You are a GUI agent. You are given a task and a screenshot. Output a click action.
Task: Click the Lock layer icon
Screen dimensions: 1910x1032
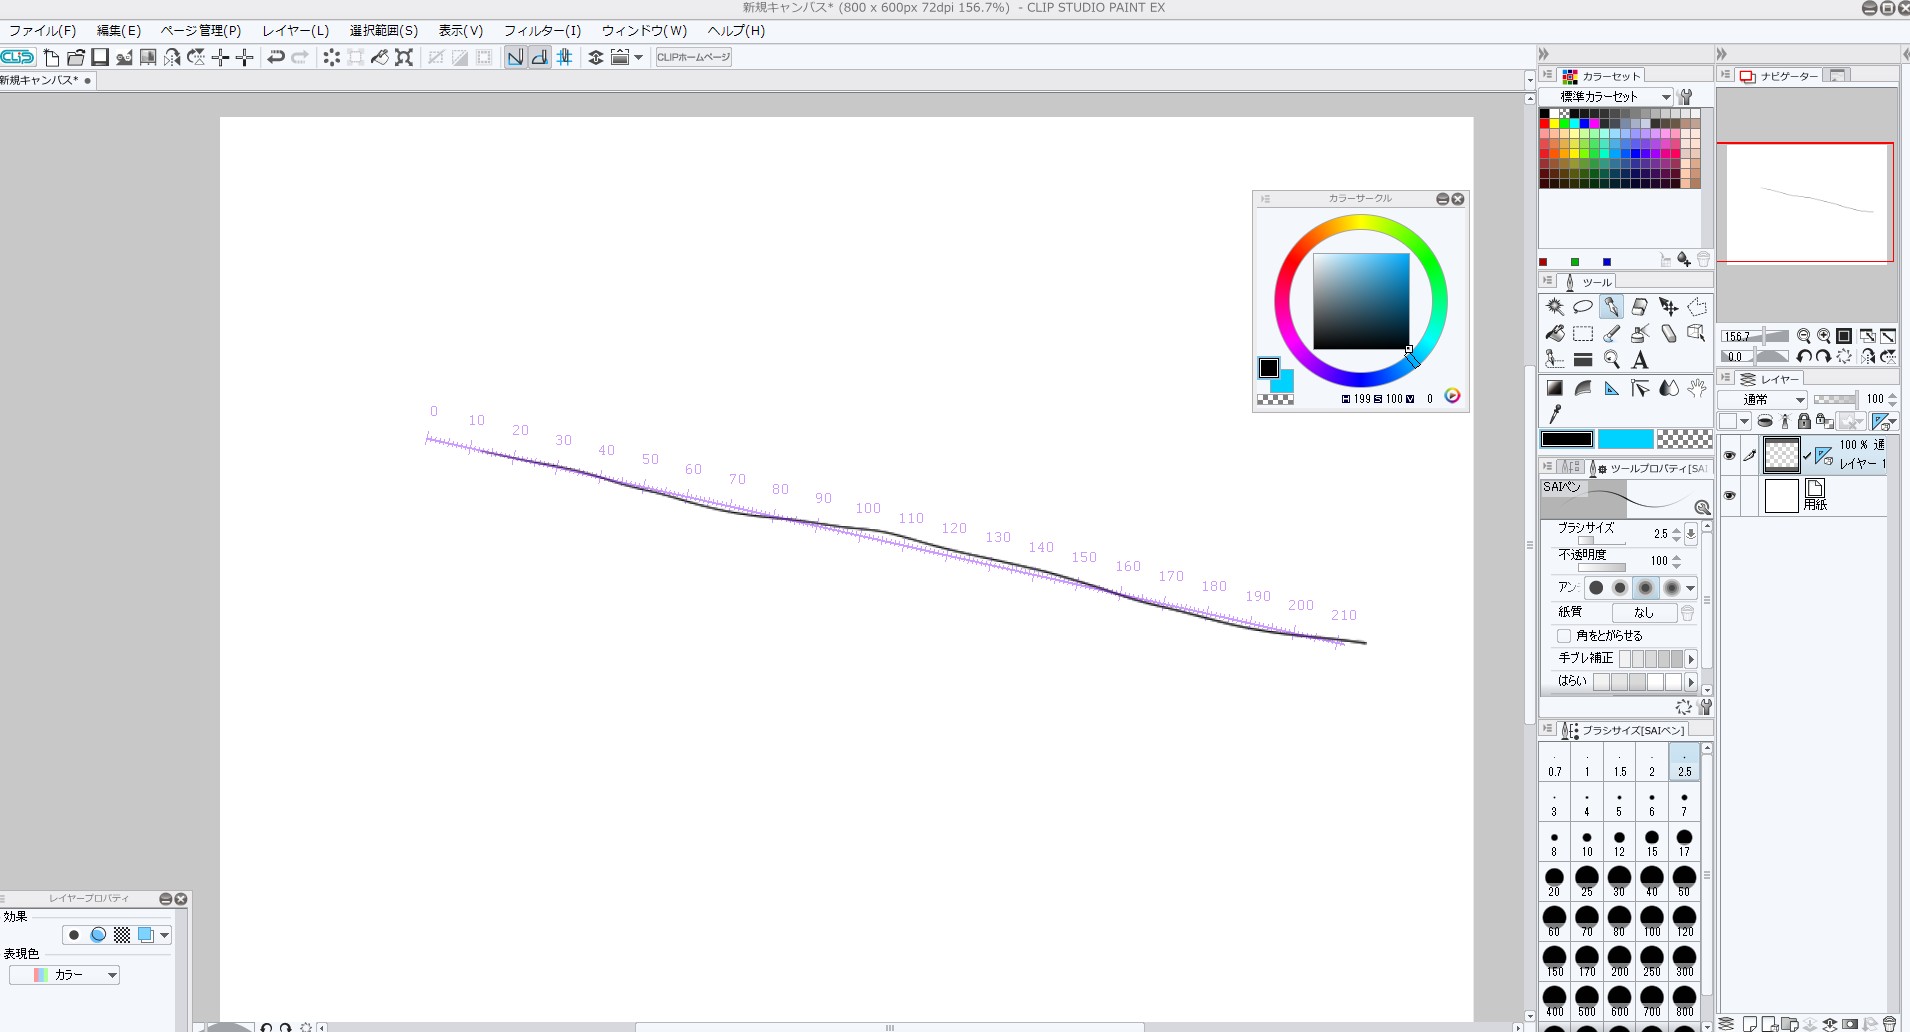coord(1803,421)
